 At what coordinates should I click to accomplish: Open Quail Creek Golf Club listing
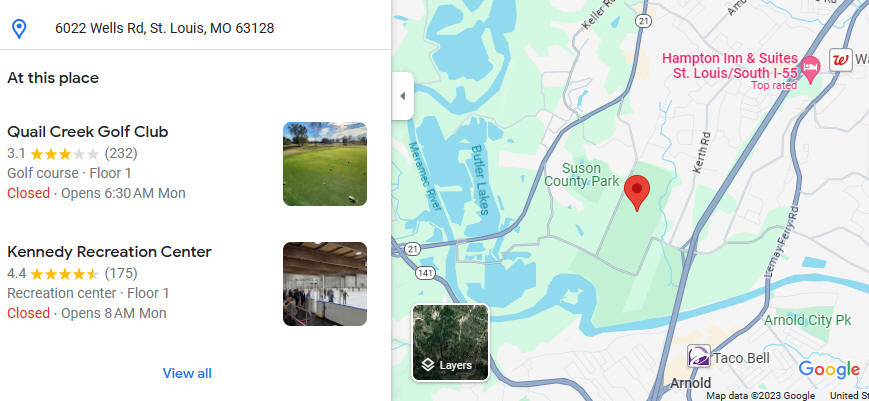(x=88, y=132)
